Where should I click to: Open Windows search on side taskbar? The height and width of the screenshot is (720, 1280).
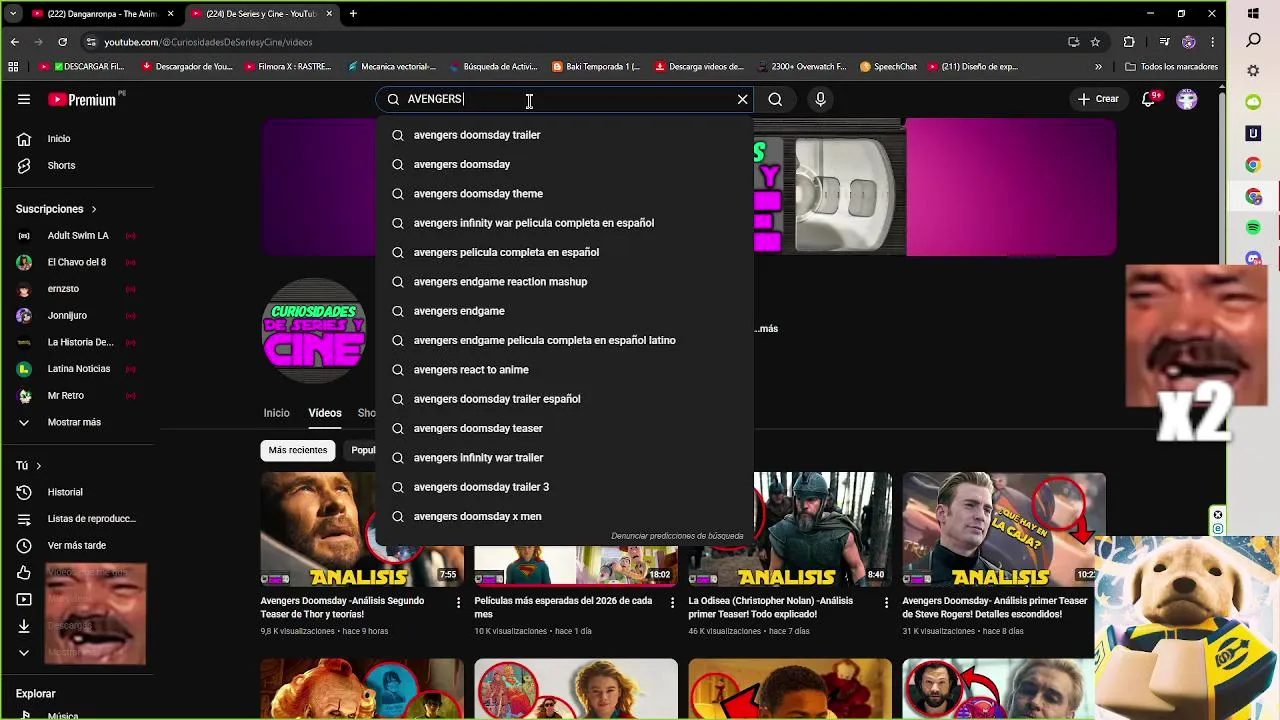click(1253, 41)
